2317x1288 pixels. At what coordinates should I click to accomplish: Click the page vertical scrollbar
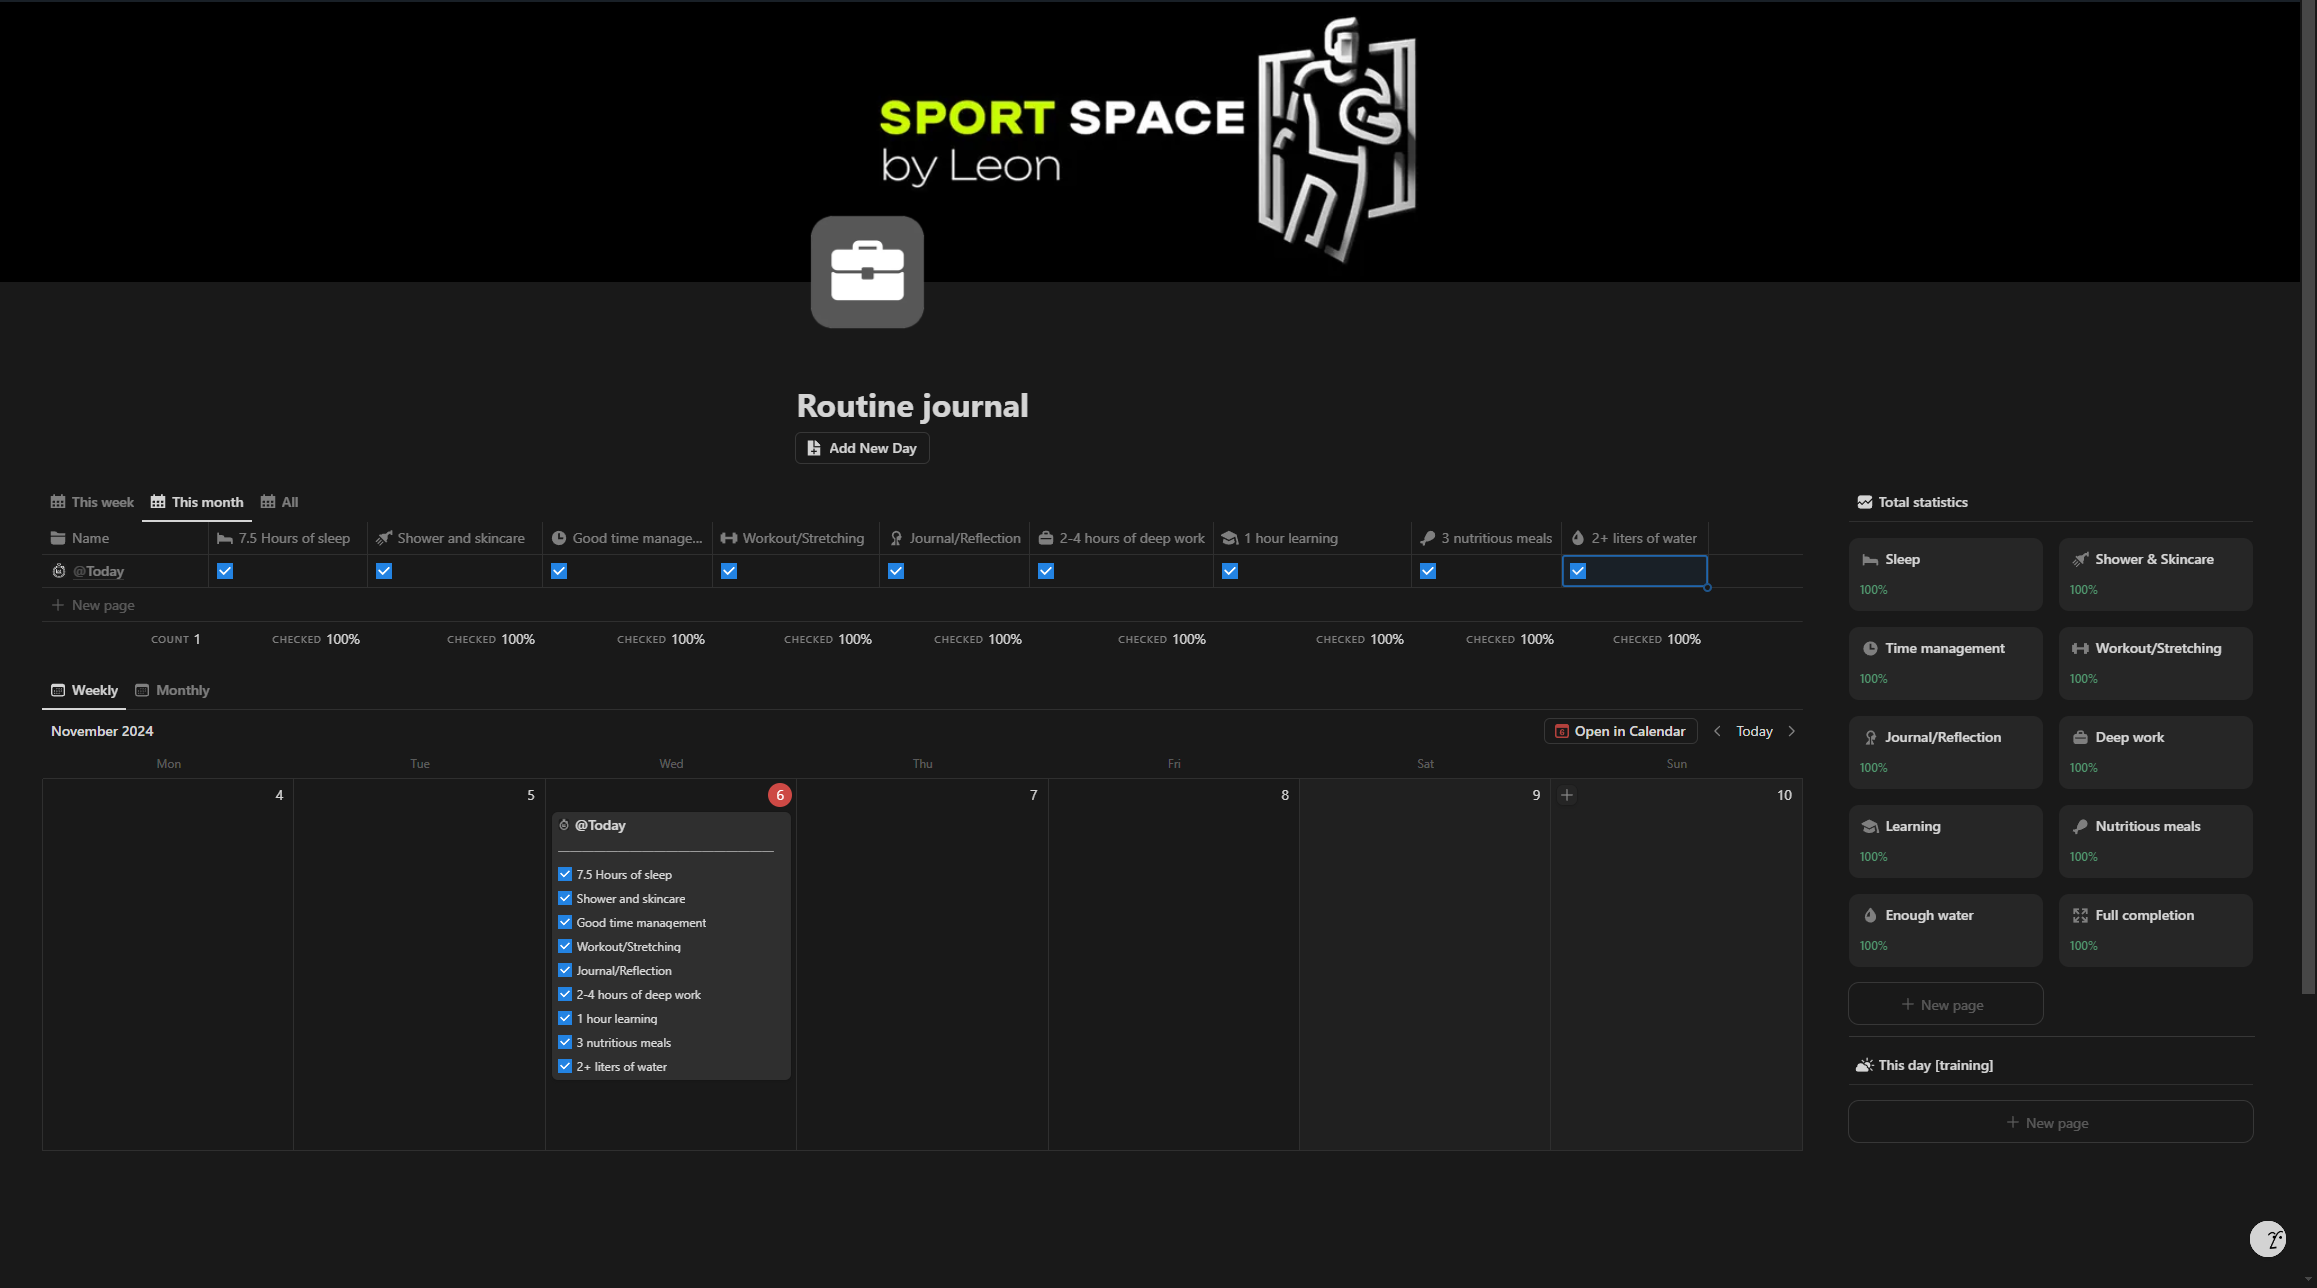coord(2308,500)
